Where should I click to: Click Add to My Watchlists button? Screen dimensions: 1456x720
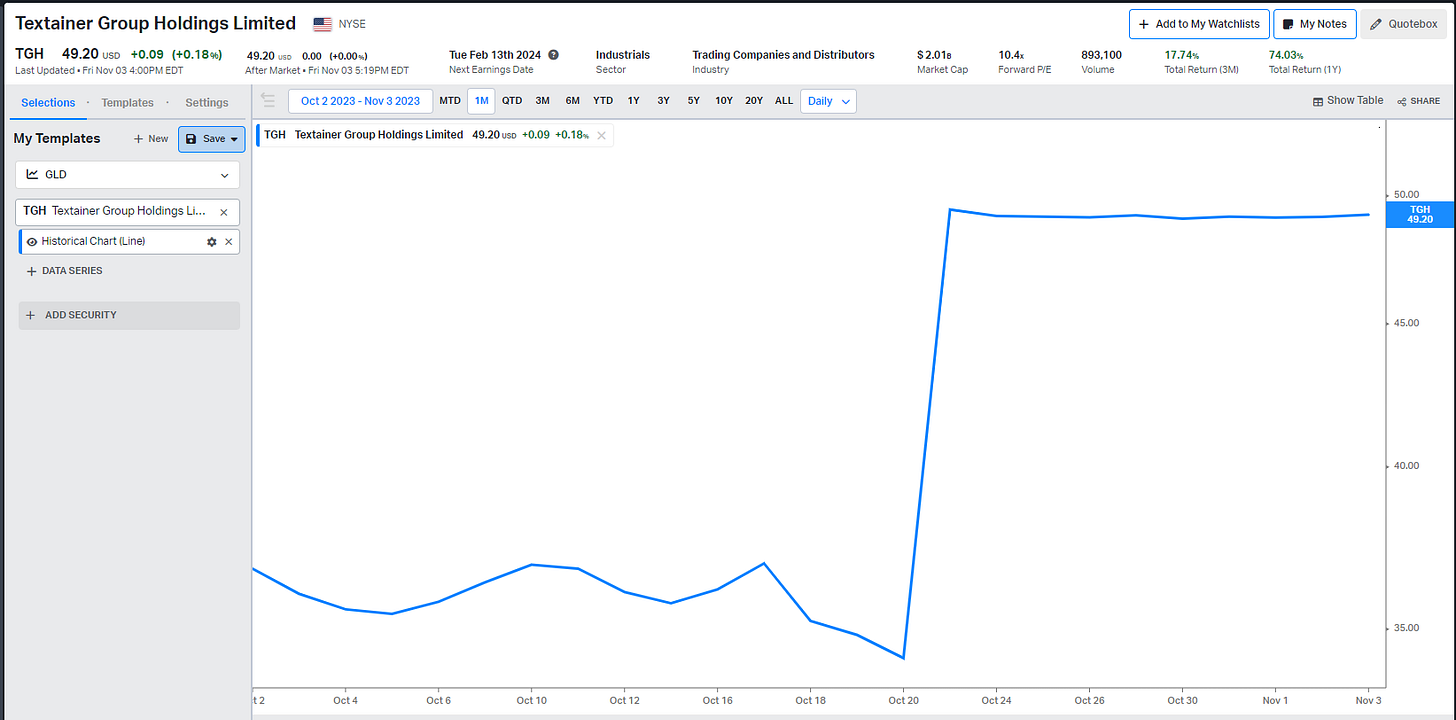click(x=1199, y=24)
